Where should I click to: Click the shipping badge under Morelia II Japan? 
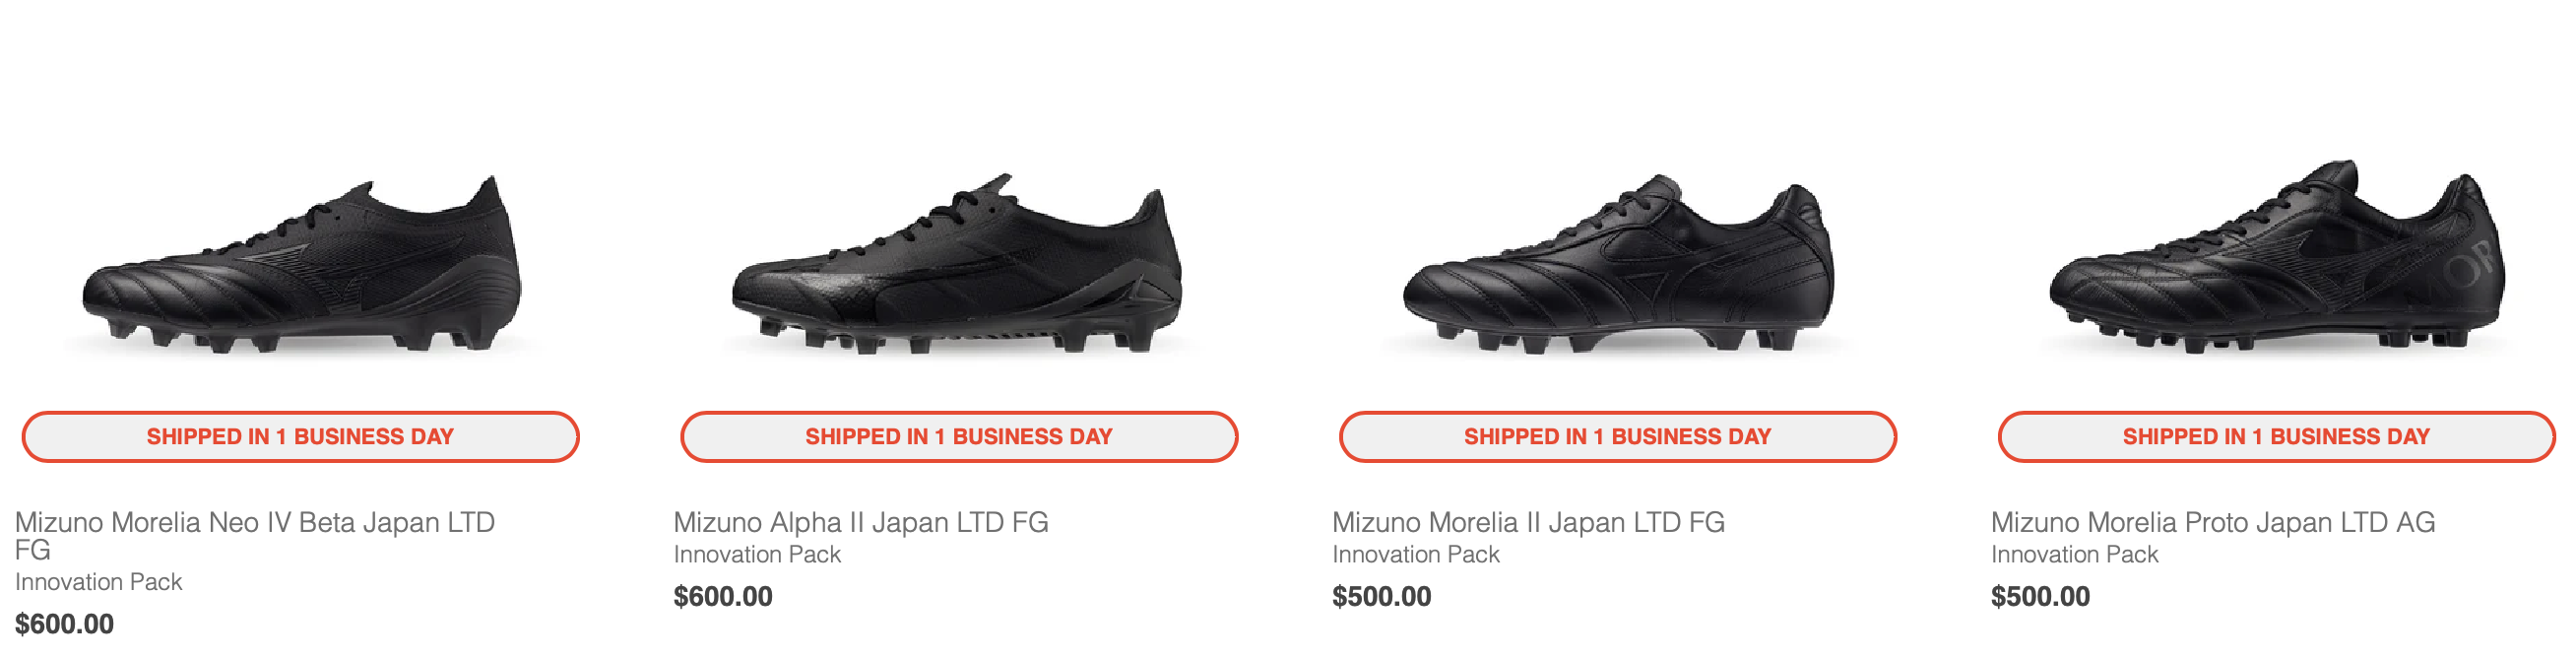(1618, 437)
